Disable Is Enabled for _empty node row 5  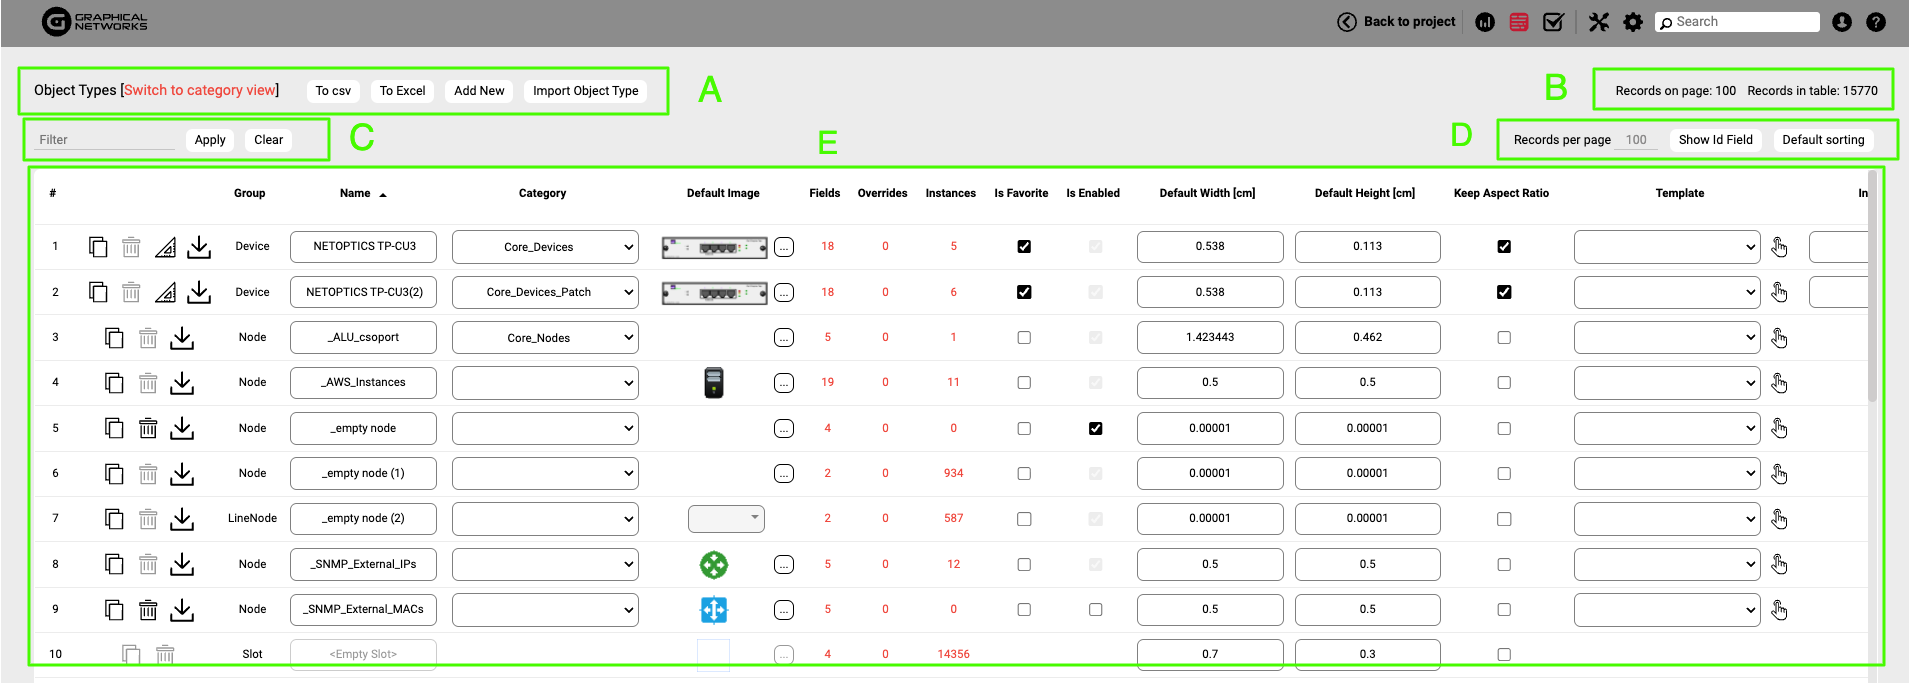pyautogui.click(x=1096, y=429)
